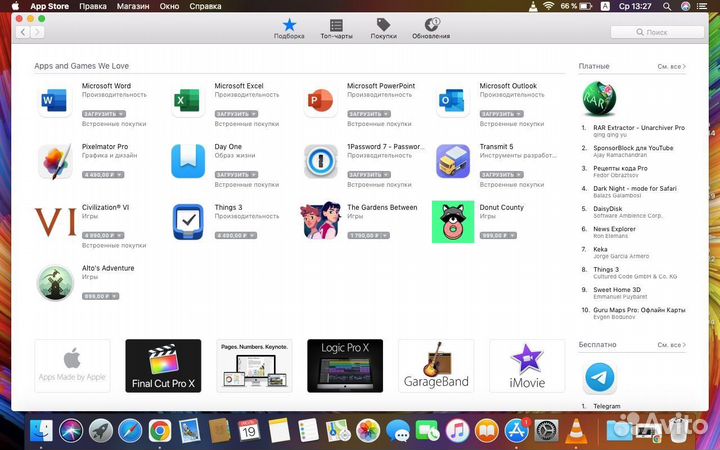Open the Alto's Adventure icon
720x450 pixels.
click(55, 283)
